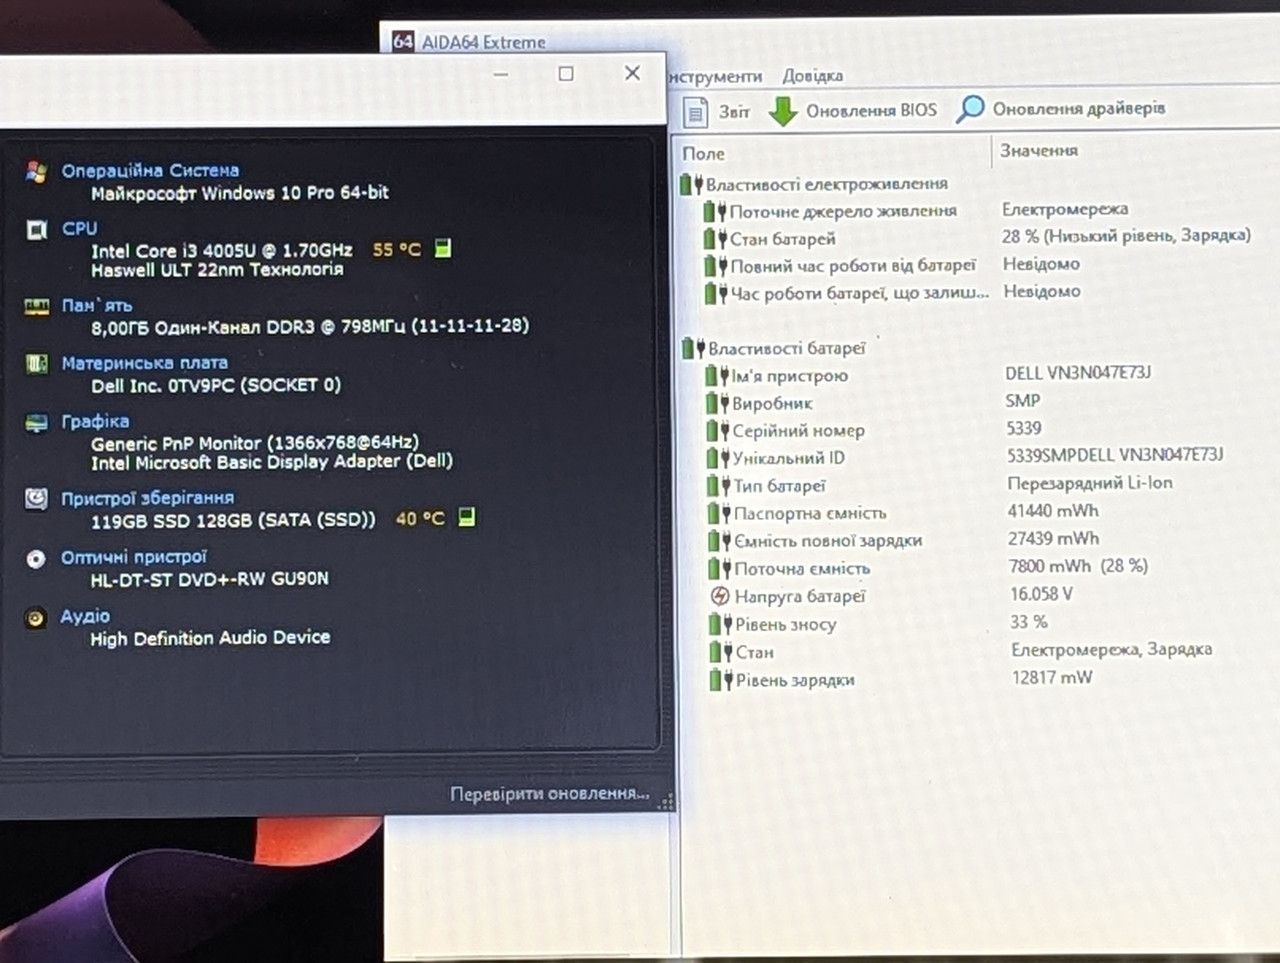Click the value 27439 mWh
1280x963 pixels.
[x=1054, y=538]
